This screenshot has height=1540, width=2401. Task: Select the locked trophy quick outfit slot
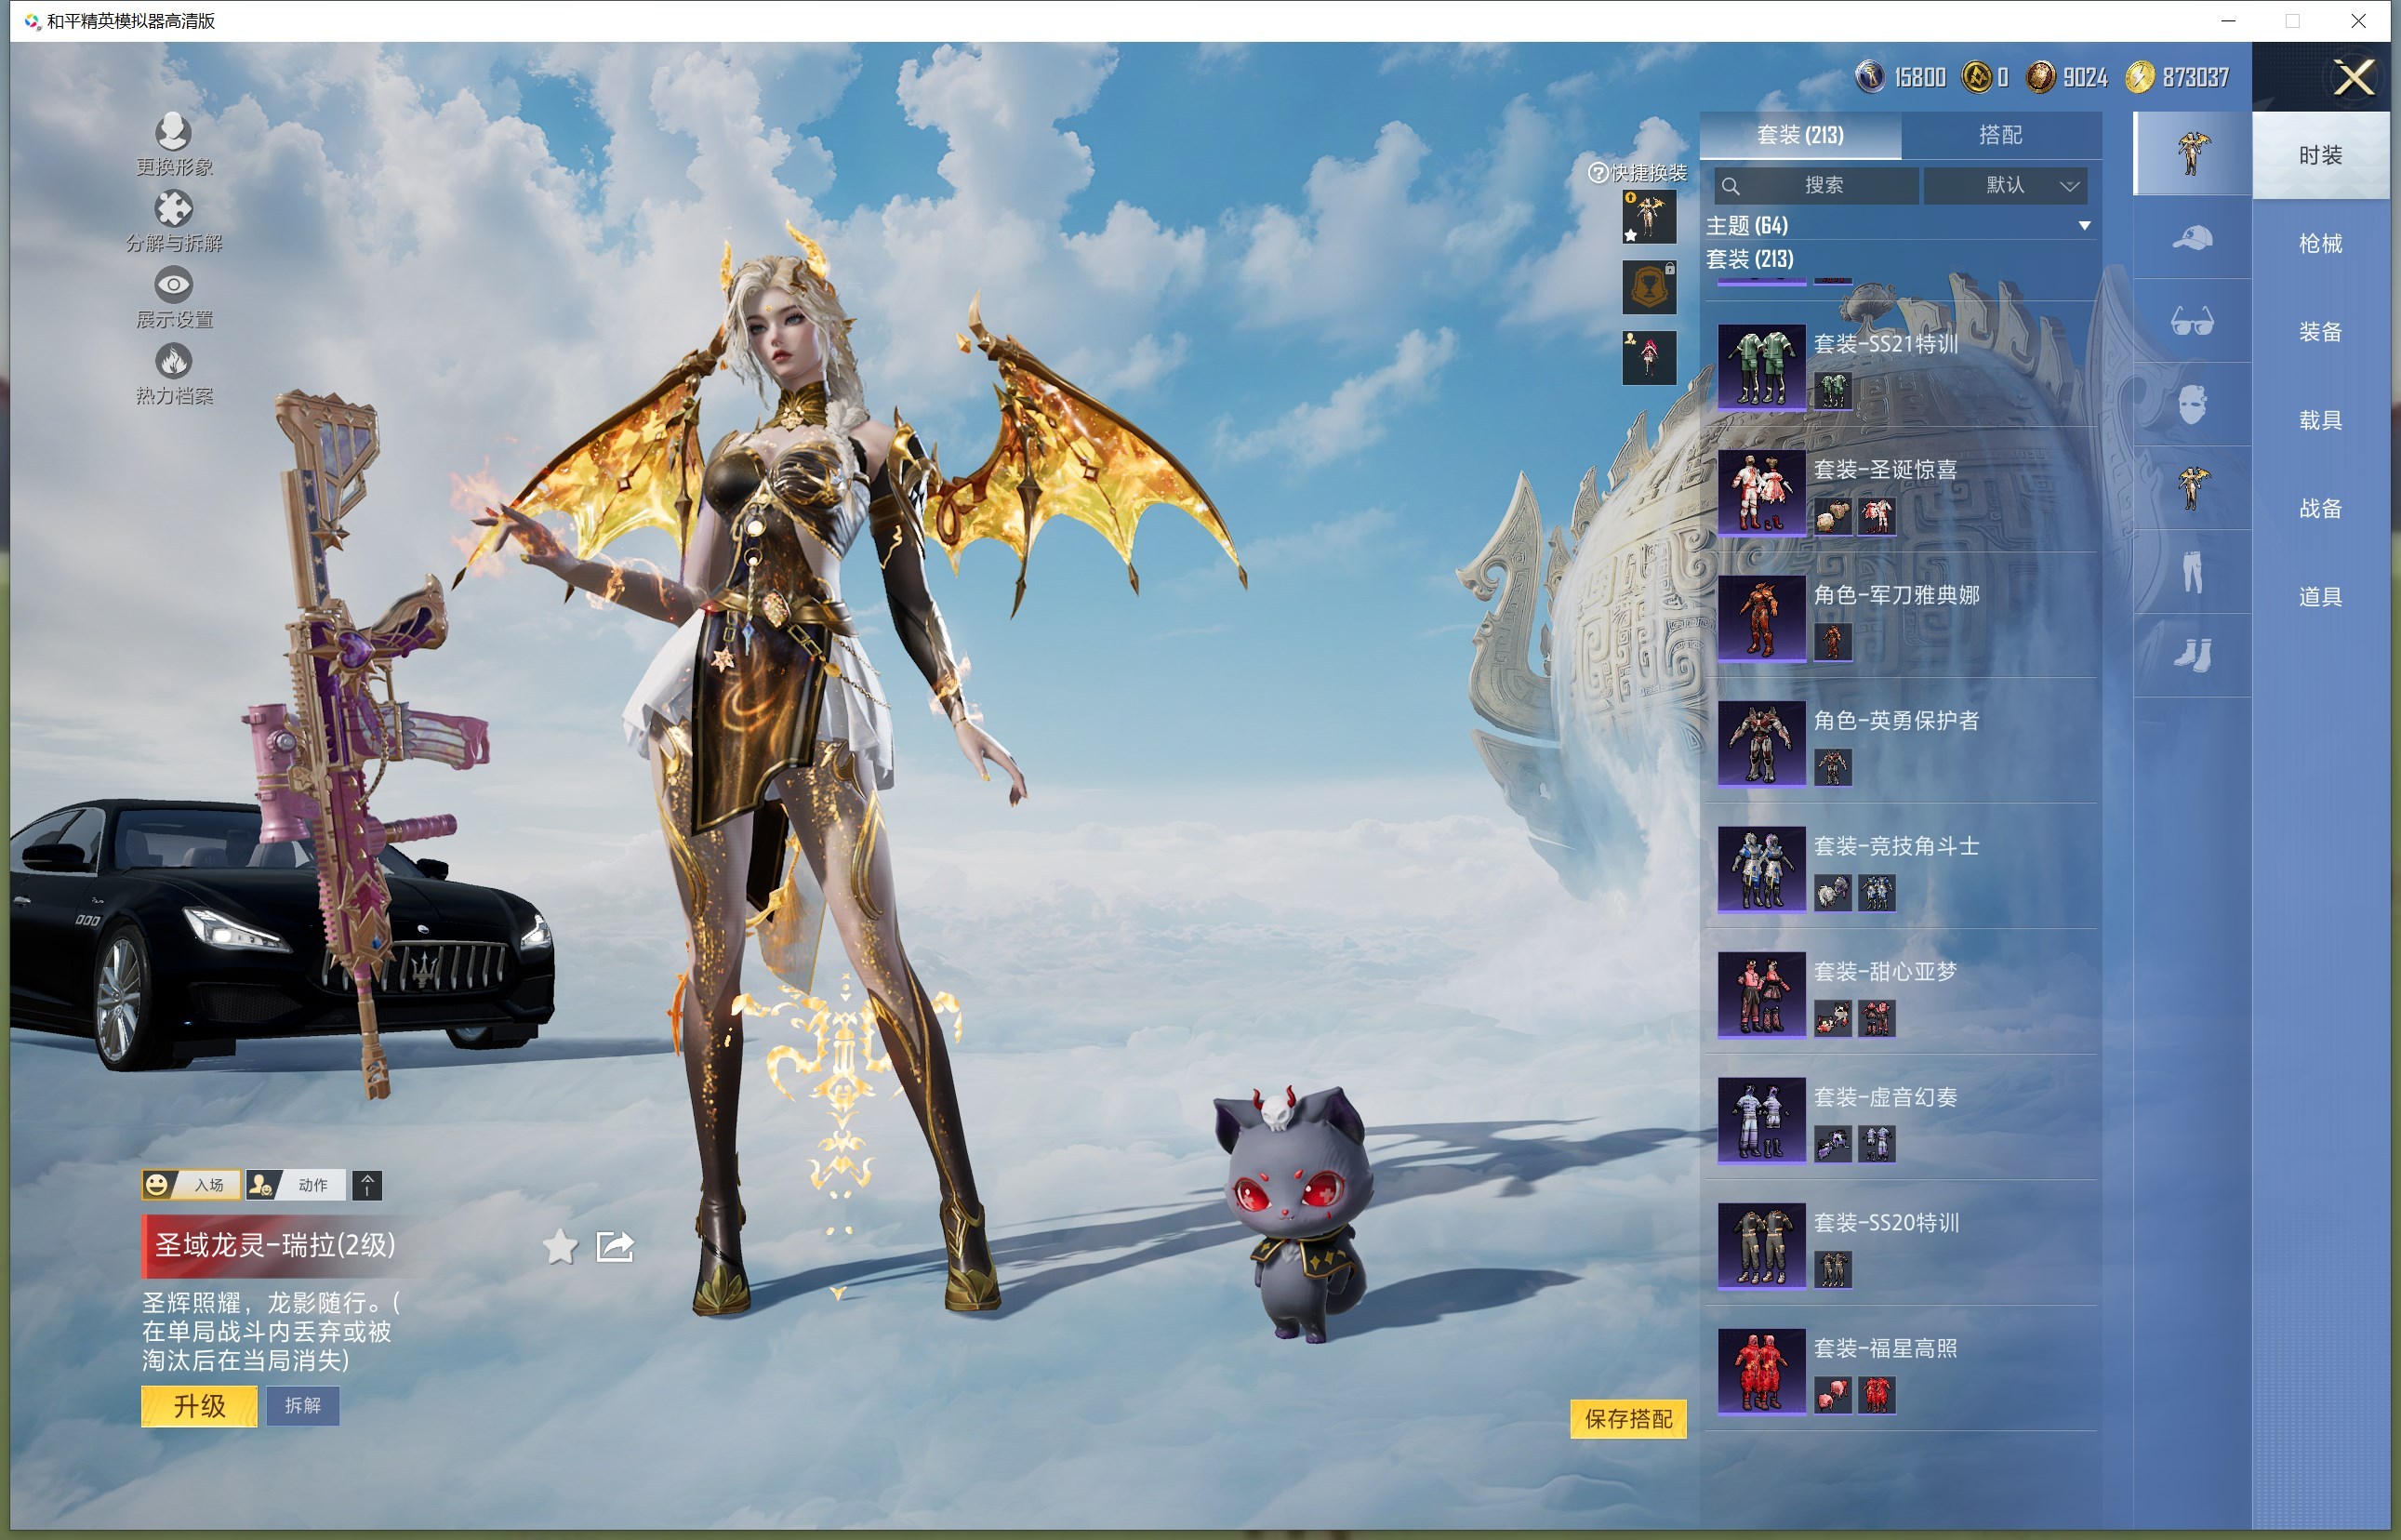click(1649, 288)
